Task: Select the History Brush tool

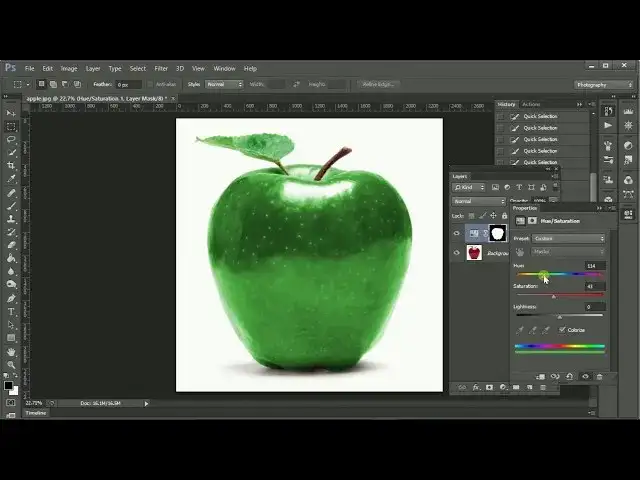Action: click(x=11, y=232)
